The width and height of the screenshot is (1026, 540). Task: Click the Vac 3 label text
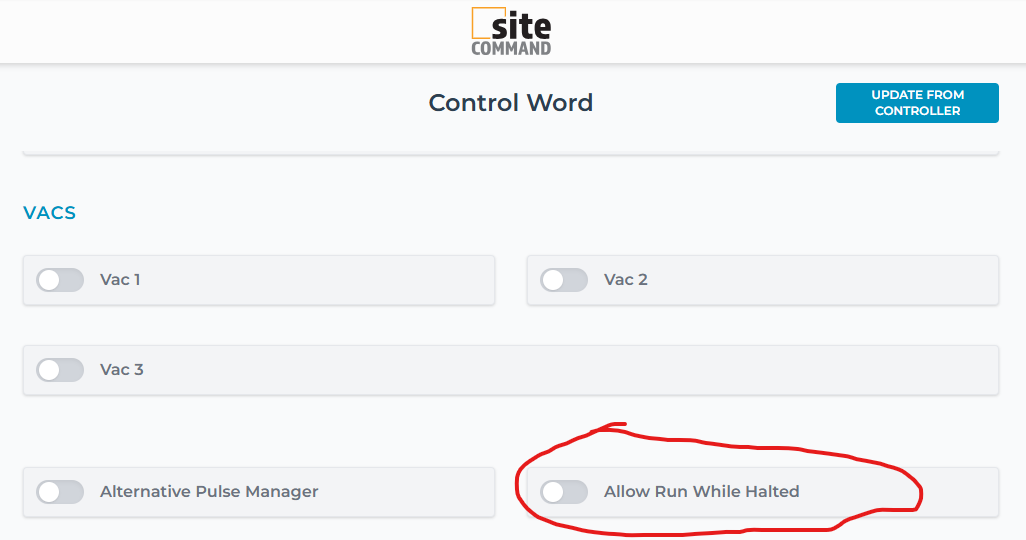tap(121, 370)
